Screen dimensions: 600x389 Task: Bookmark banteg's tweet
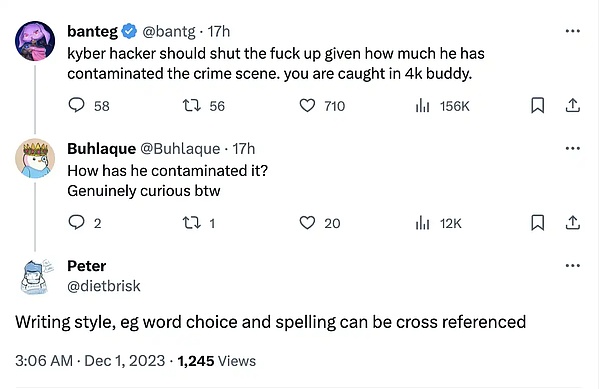pyautogui.click(x=538, y=106)
